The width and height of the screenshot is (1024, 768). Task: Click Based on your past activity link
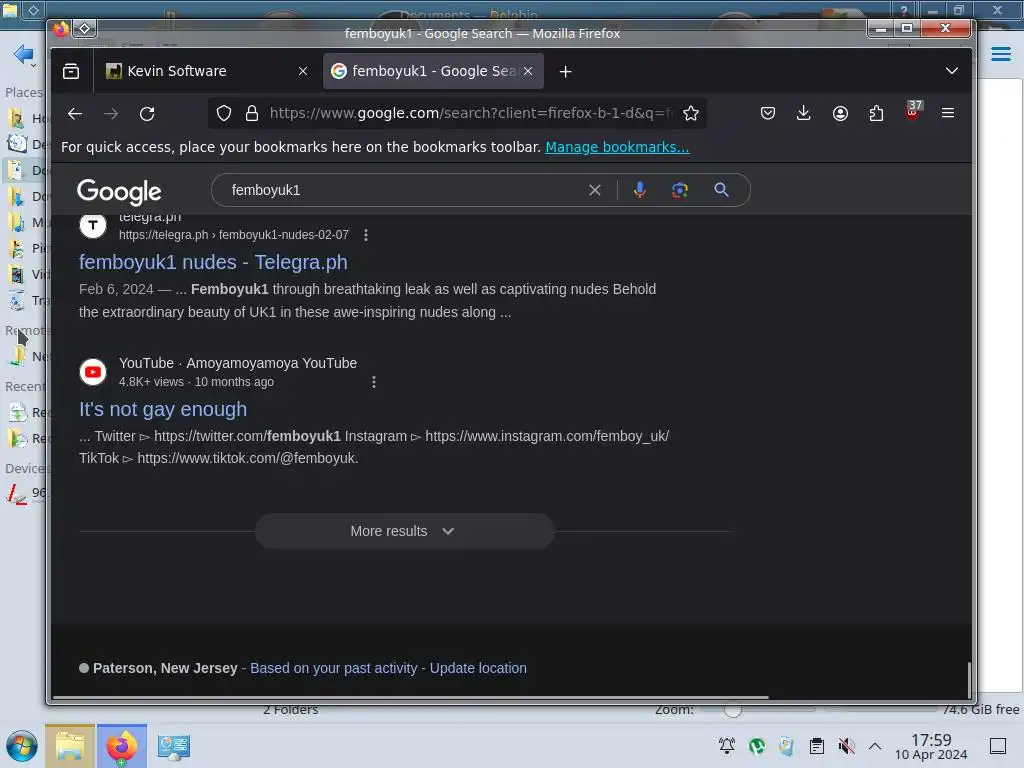(x=334, y=668)
